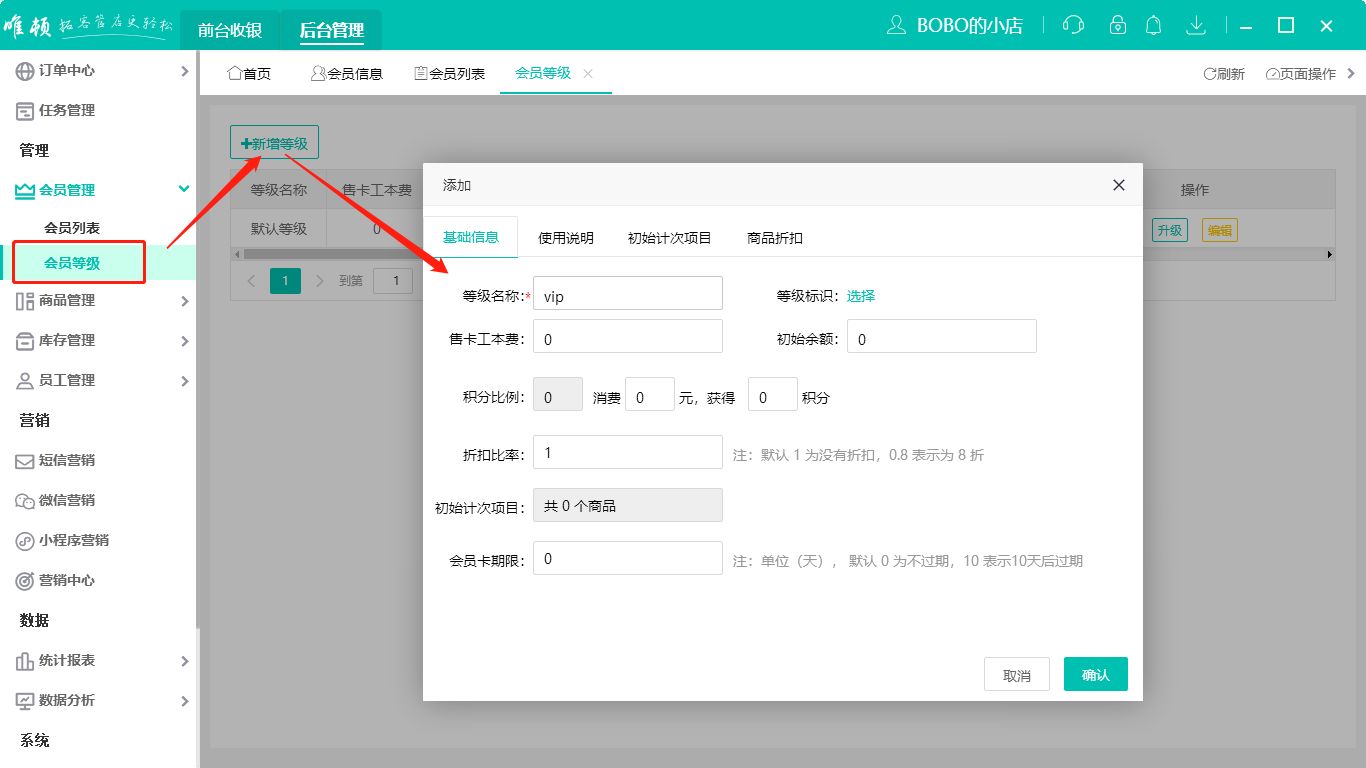Screen dimensions: 1366x768
Task: Open the notification bell icon
Action: pyautogui.click(x=1154, y=25)
